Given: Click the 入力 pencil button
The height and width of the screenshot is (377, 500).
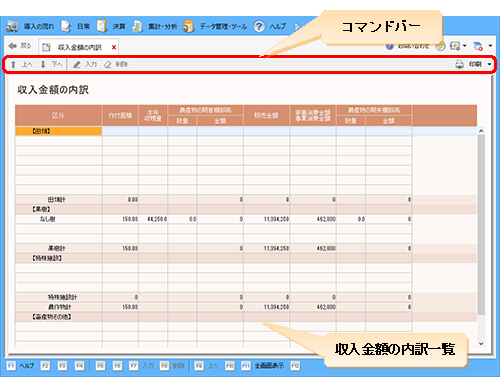Looking at the screenshot, I should tap(85, 64).
